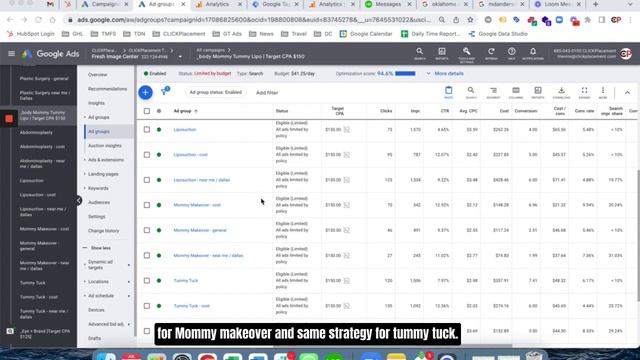This screenshot has height=360, width=640.
Task: Click Show less in page menu
Action: [100, 248]
